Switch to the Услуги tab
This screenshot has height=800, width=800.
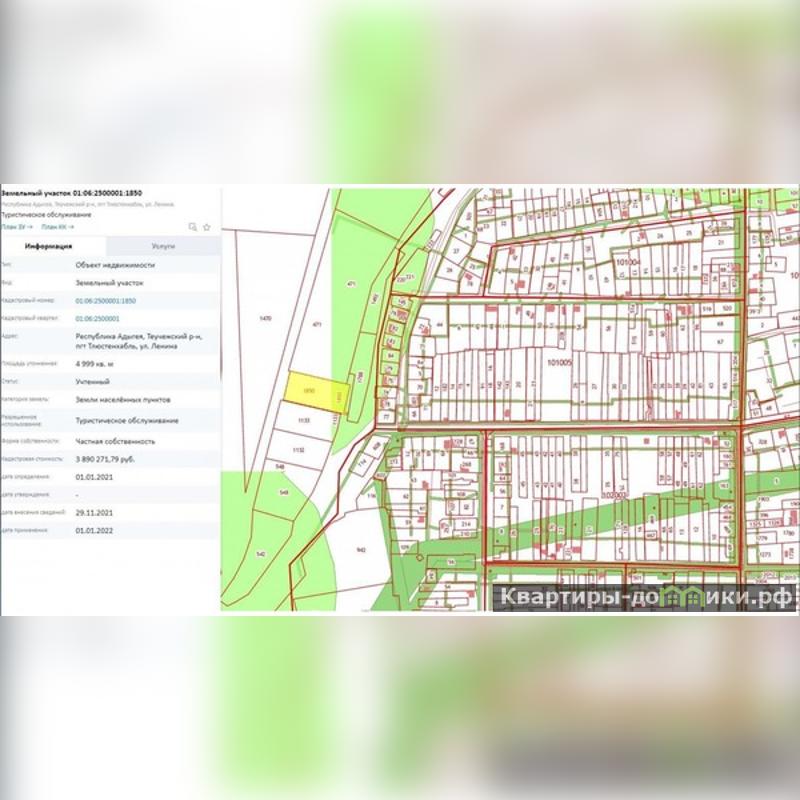(x=163, y=246)
